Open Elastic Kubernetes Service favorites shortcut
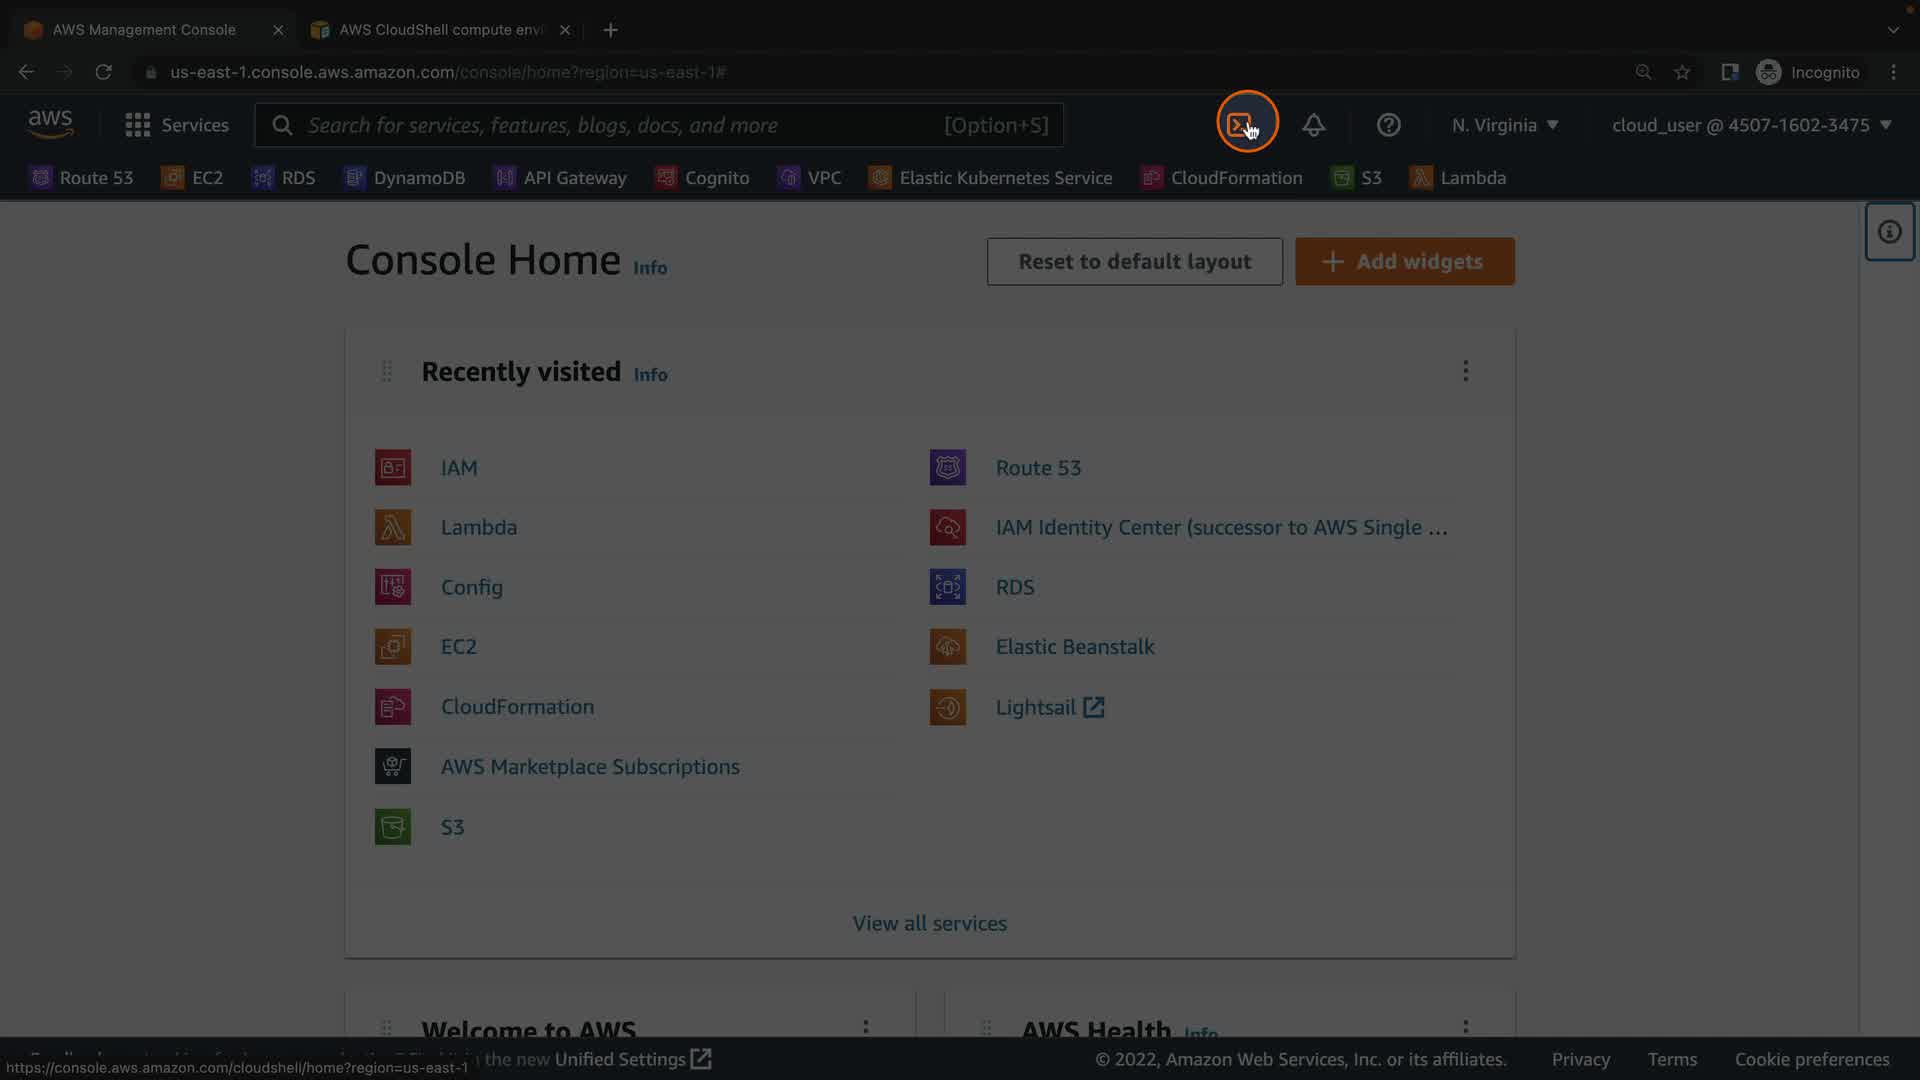 pos(990,178)
